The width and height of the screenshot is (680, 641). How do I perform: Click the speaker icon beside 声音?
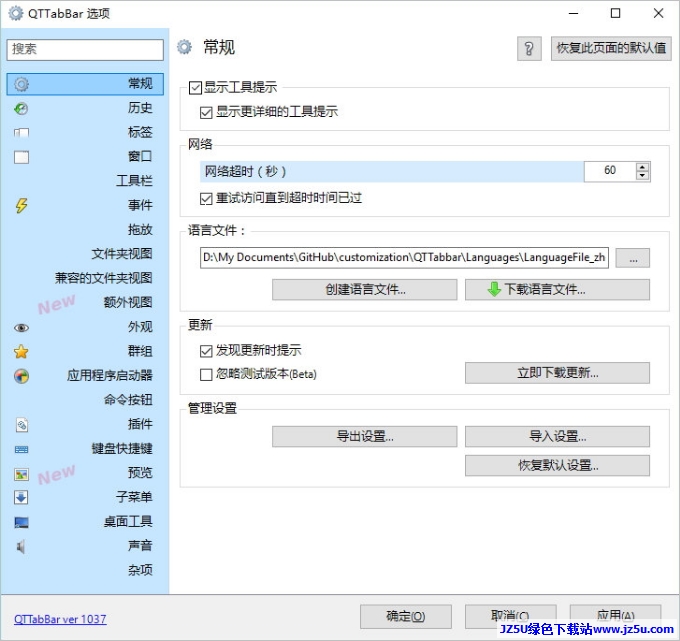point(21,546)
